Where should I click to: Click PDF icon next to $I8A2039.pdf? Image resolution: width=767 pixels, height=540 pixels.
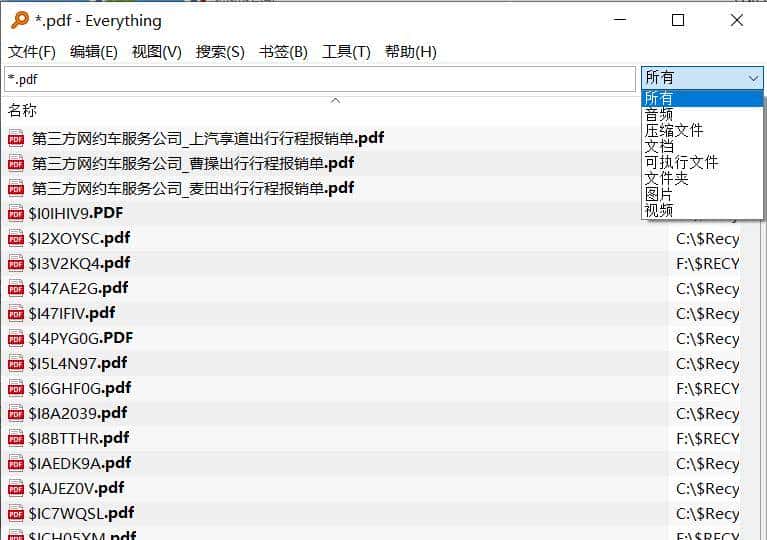click(16, 413)
